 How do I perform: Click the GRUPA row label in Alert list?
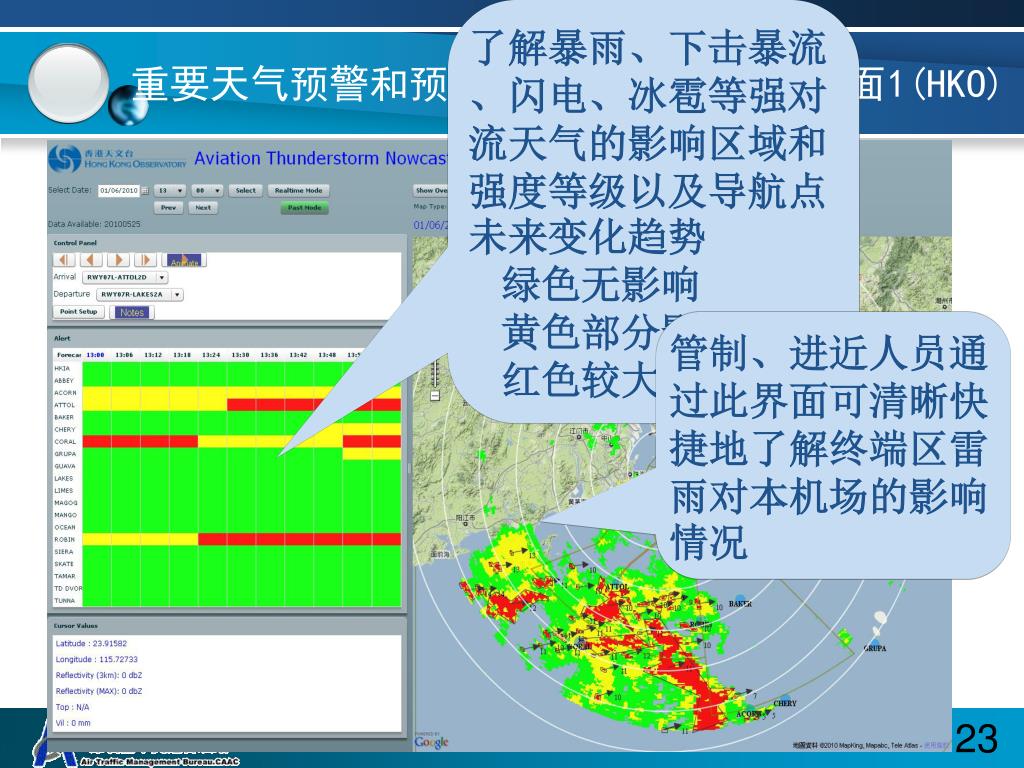coord(65,454)
